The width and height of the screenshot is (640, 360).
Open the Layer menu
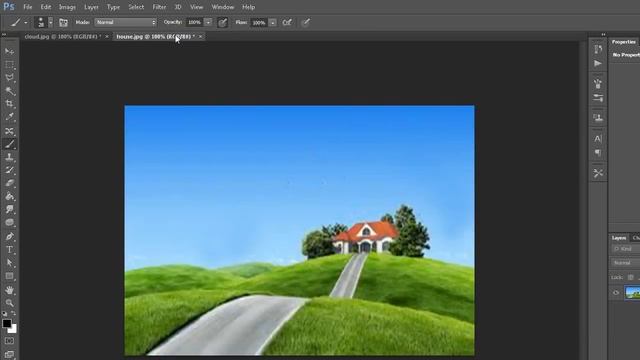coord(91,7)
